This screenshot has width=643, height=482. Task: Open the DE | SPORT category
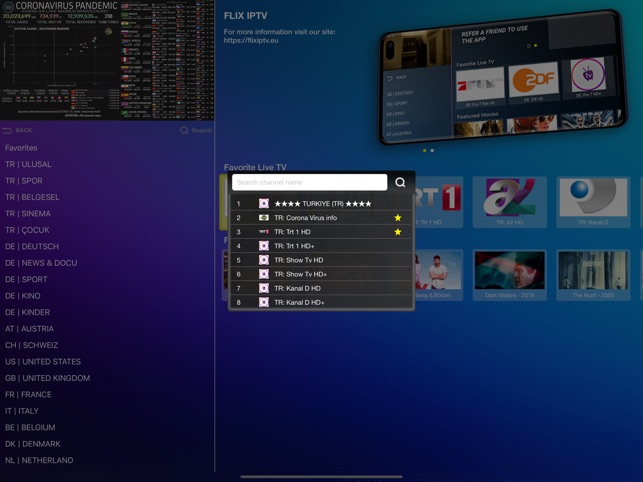point(26,279)
